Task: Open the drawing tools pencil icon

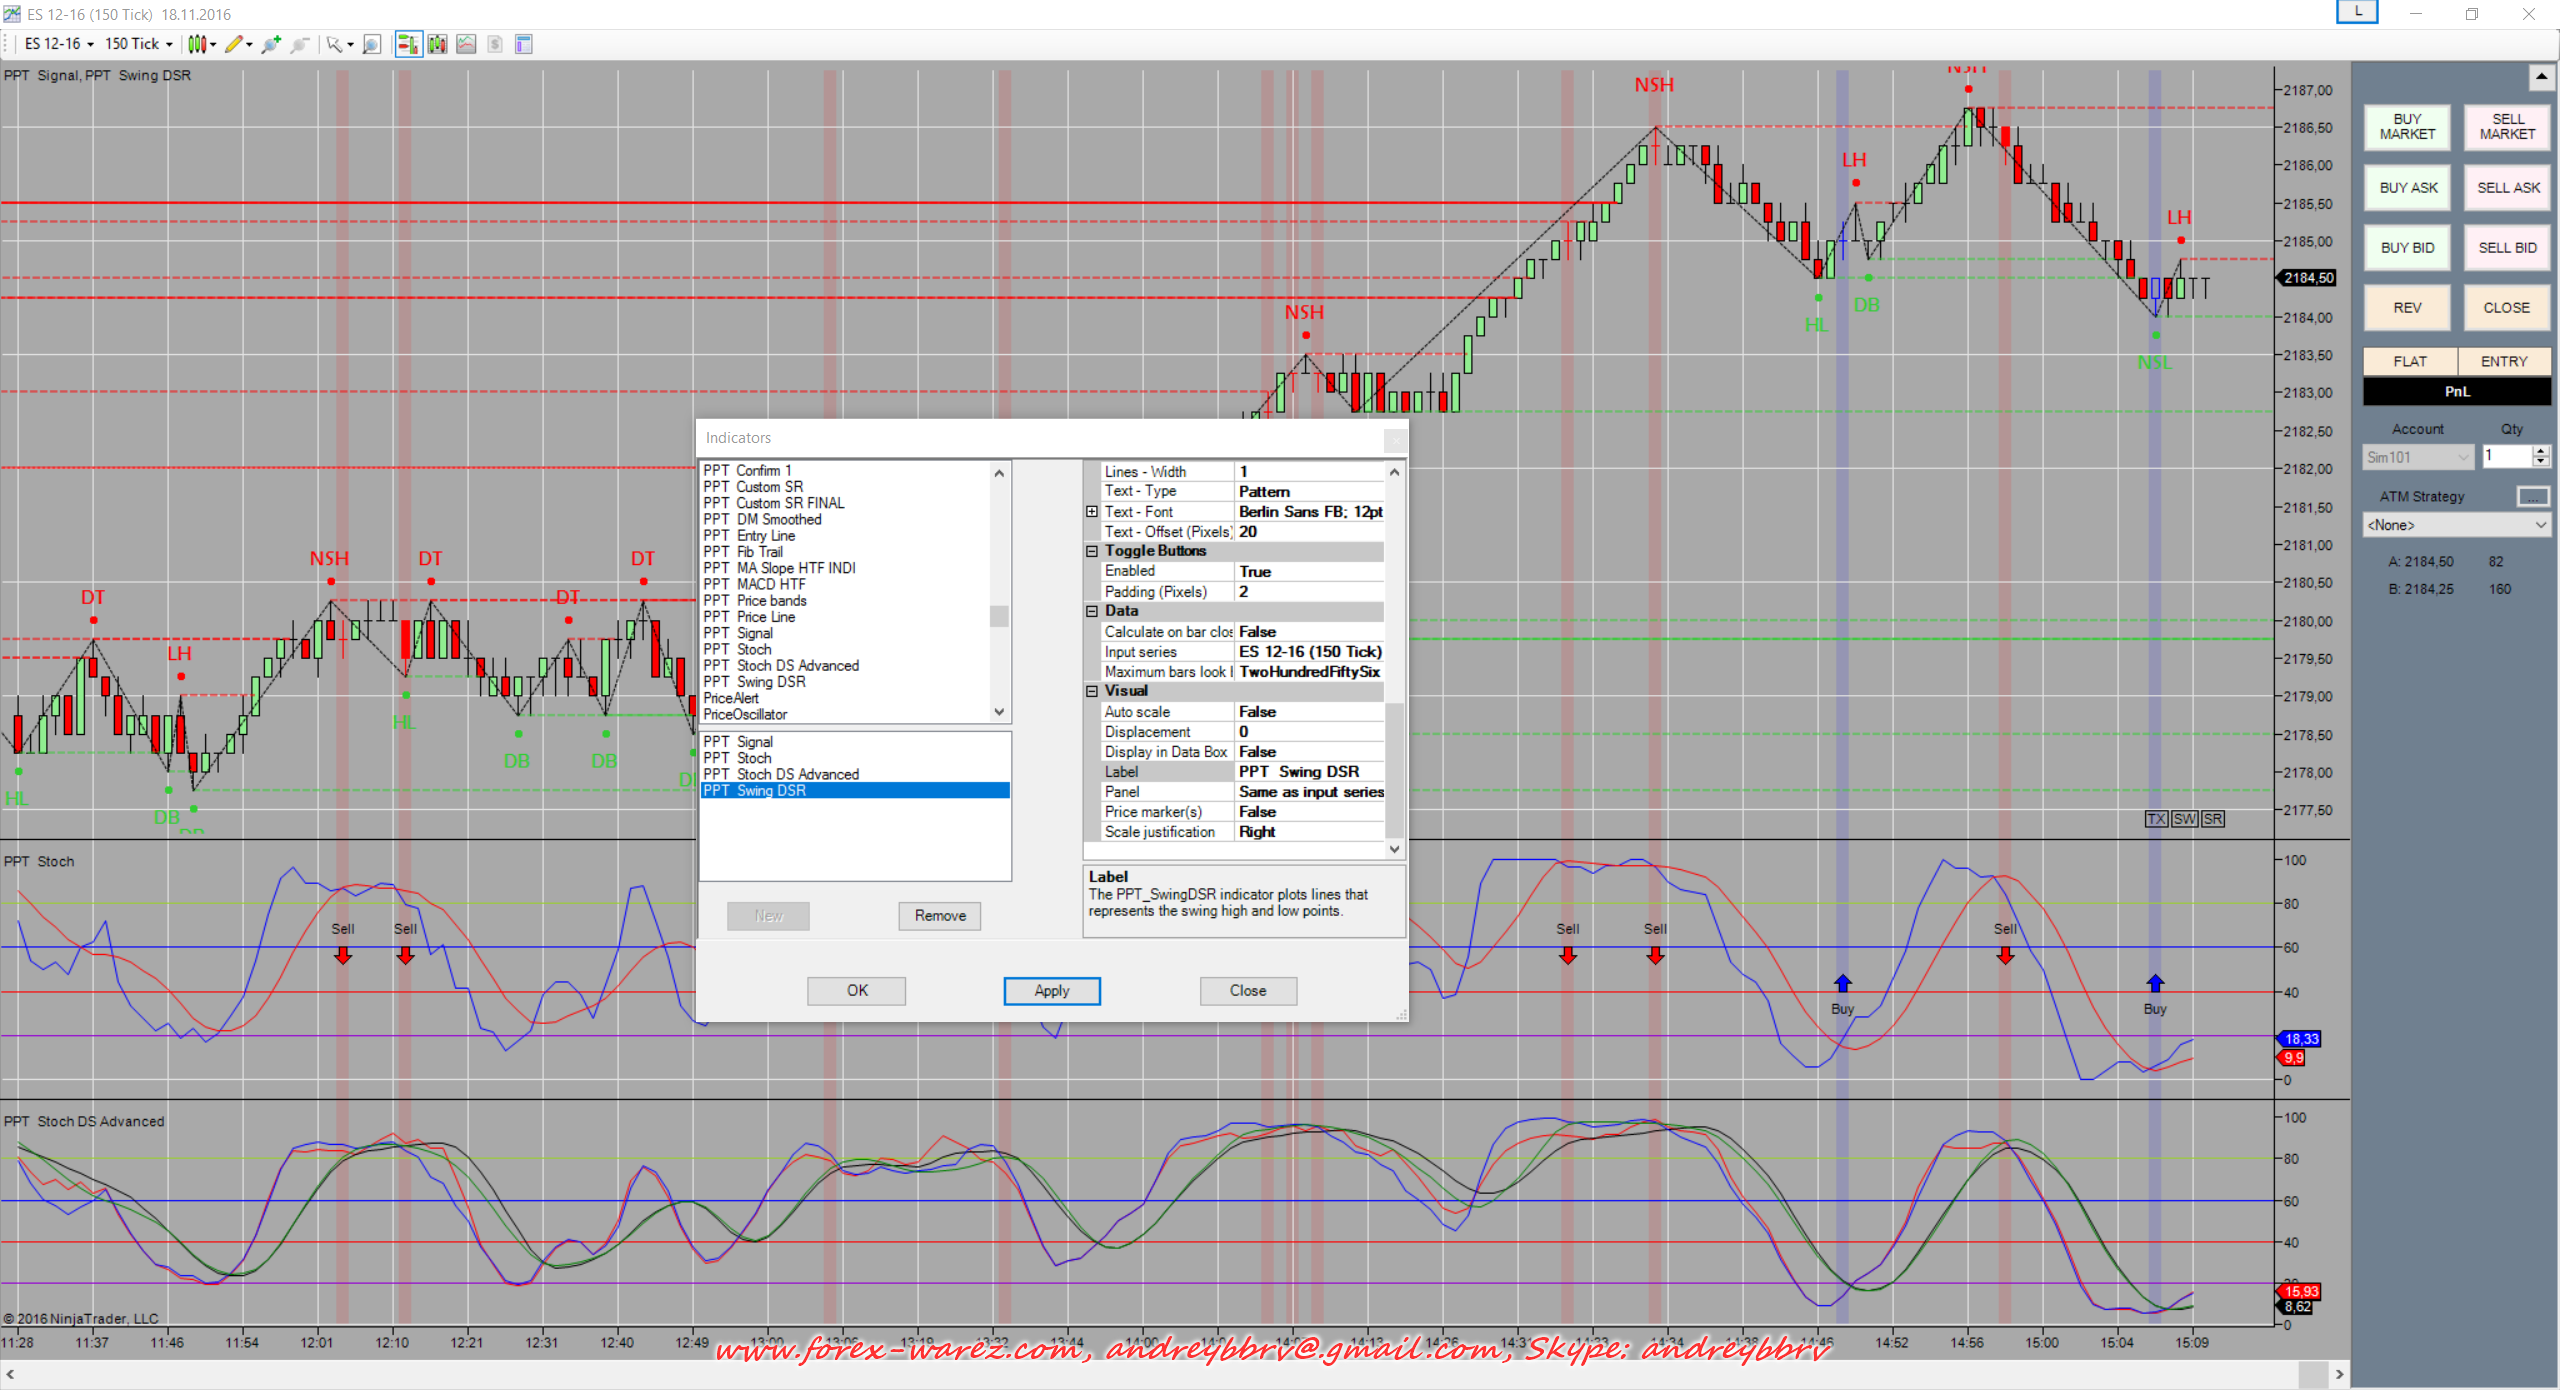Action: 234,44
